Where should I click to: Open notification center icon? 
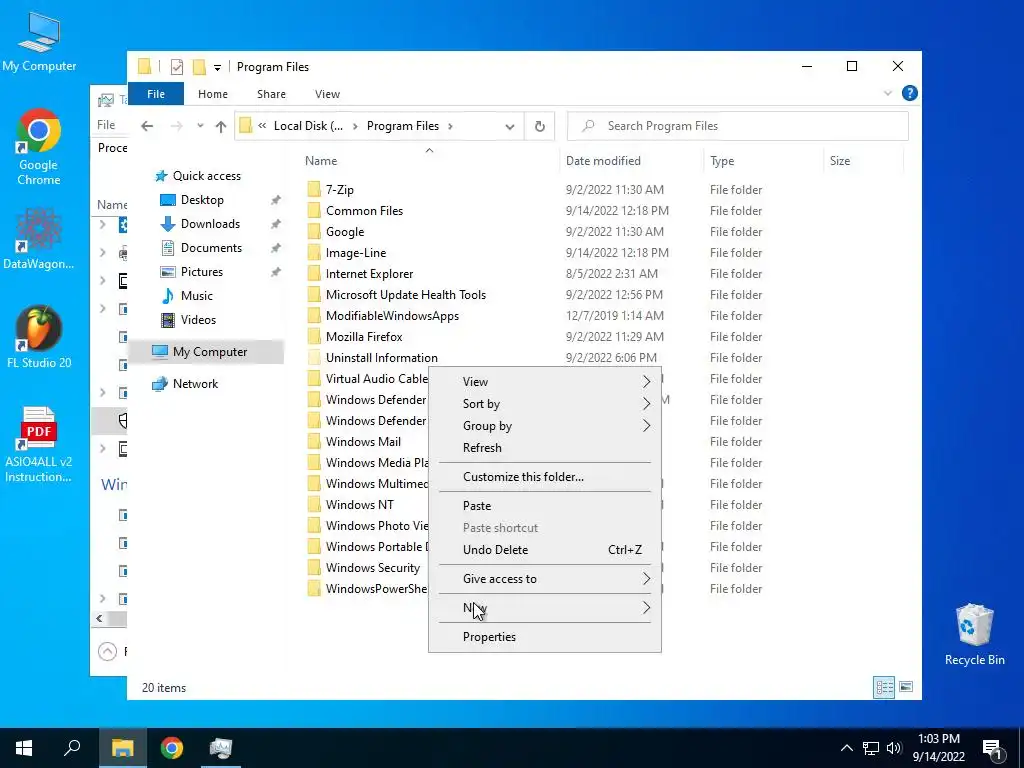coord(992,748)
